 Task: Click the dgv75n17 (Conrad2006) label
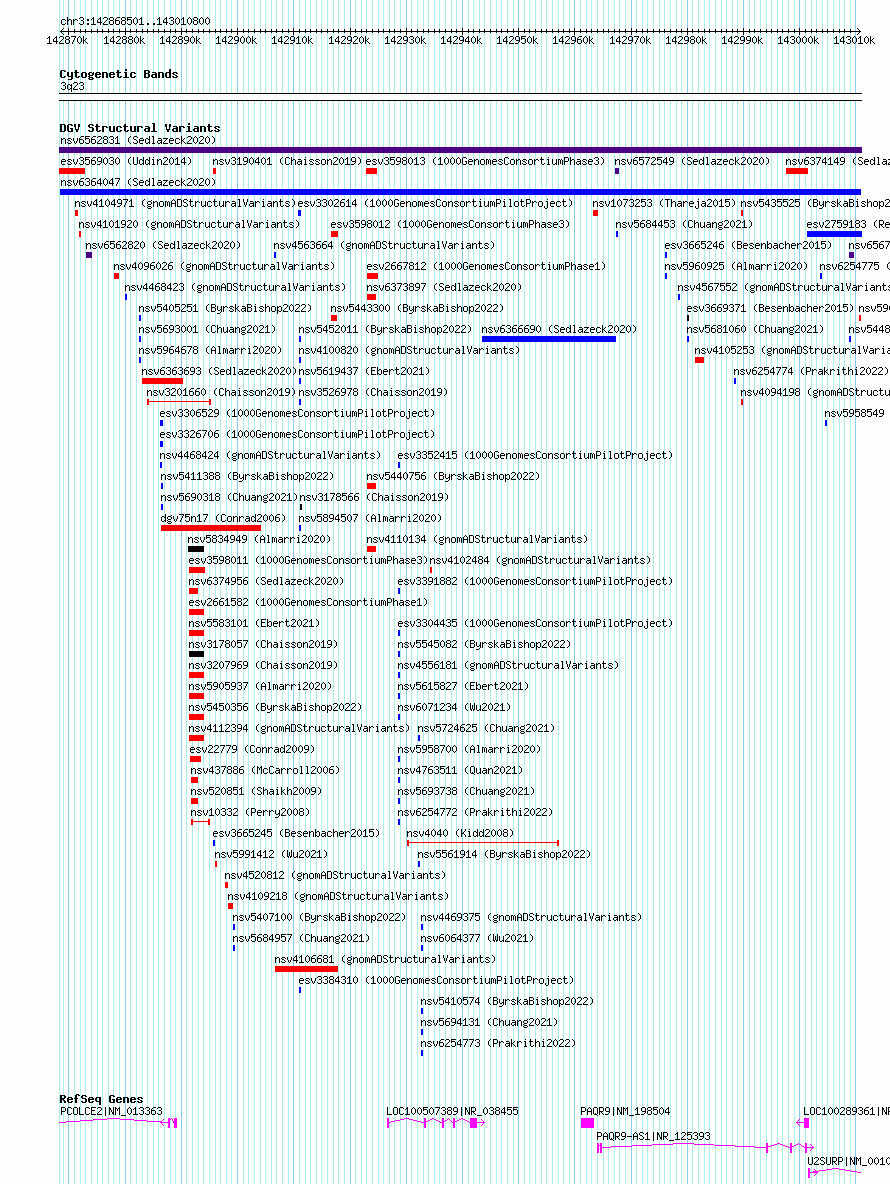click(x=223, y=518)
